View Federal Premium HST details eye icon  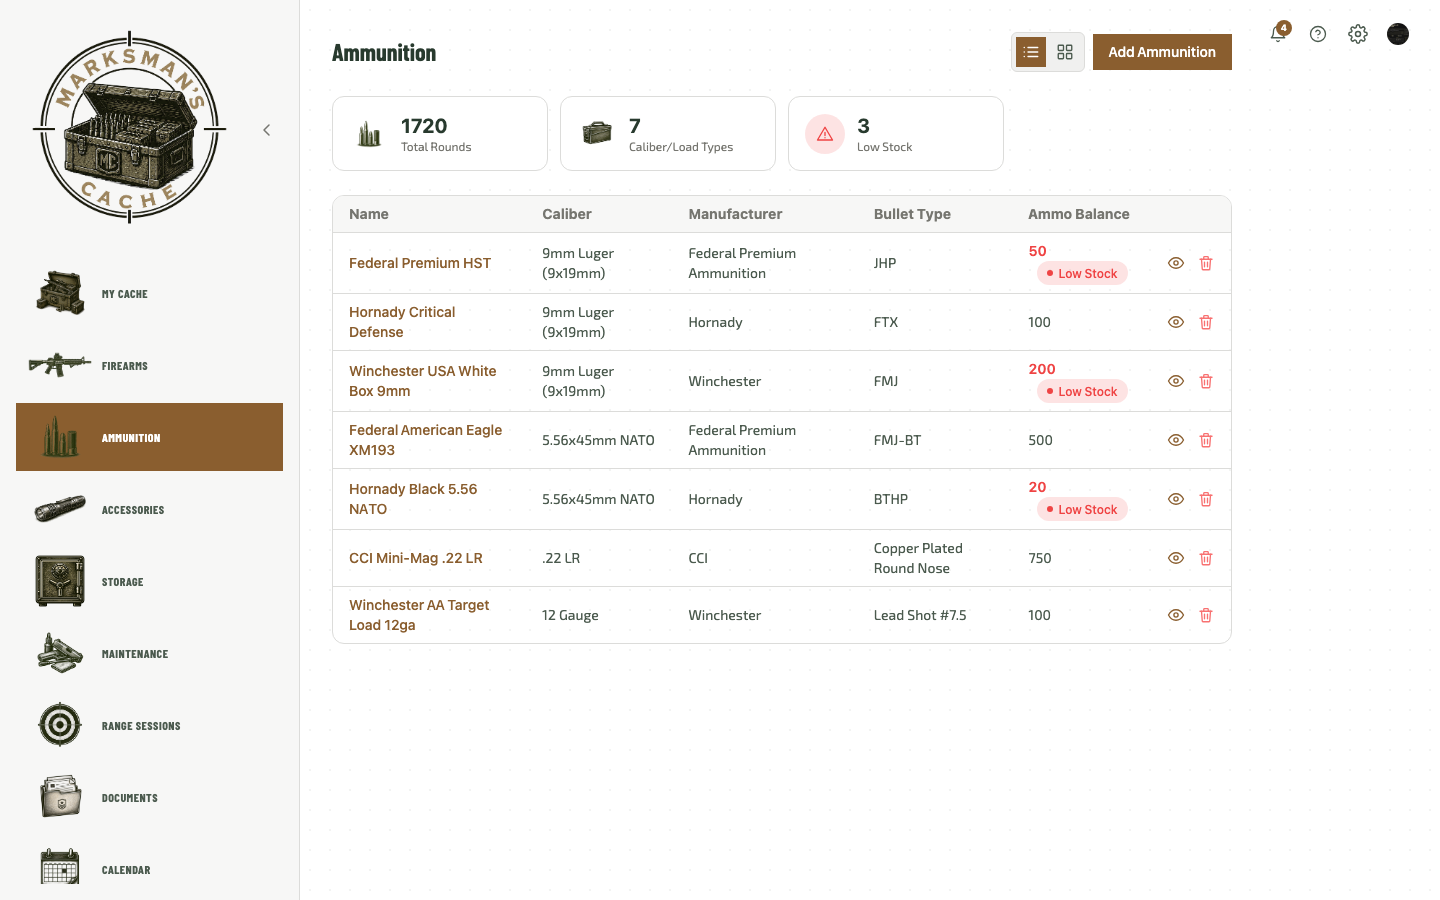click(x=1176, y=263)
